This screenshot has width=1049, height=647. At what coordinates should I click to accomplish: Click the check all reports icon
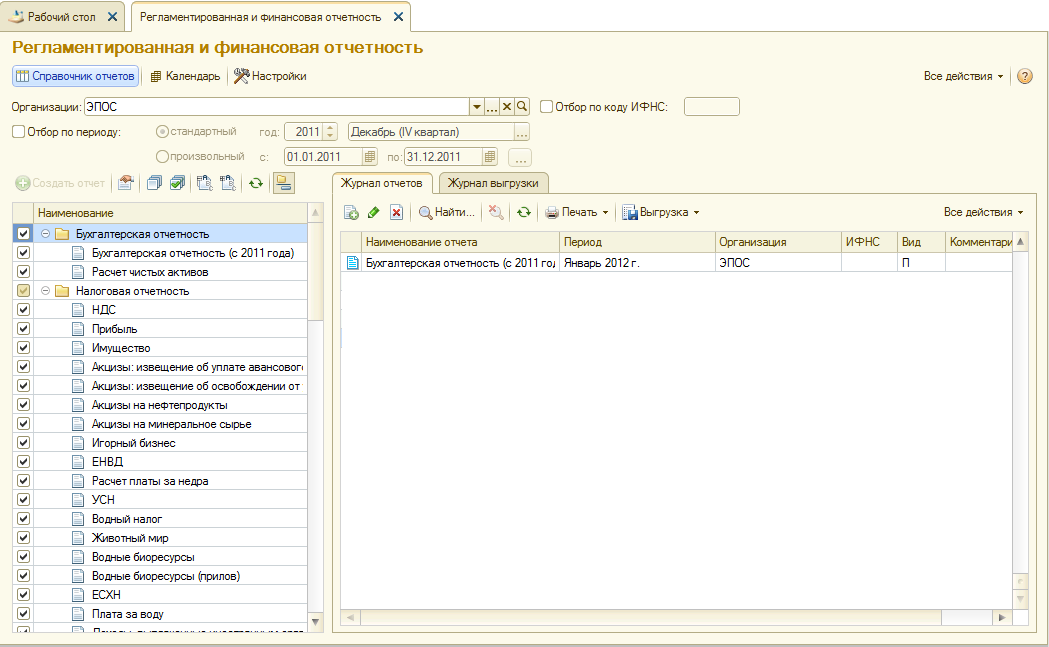(x=177, y=183)
